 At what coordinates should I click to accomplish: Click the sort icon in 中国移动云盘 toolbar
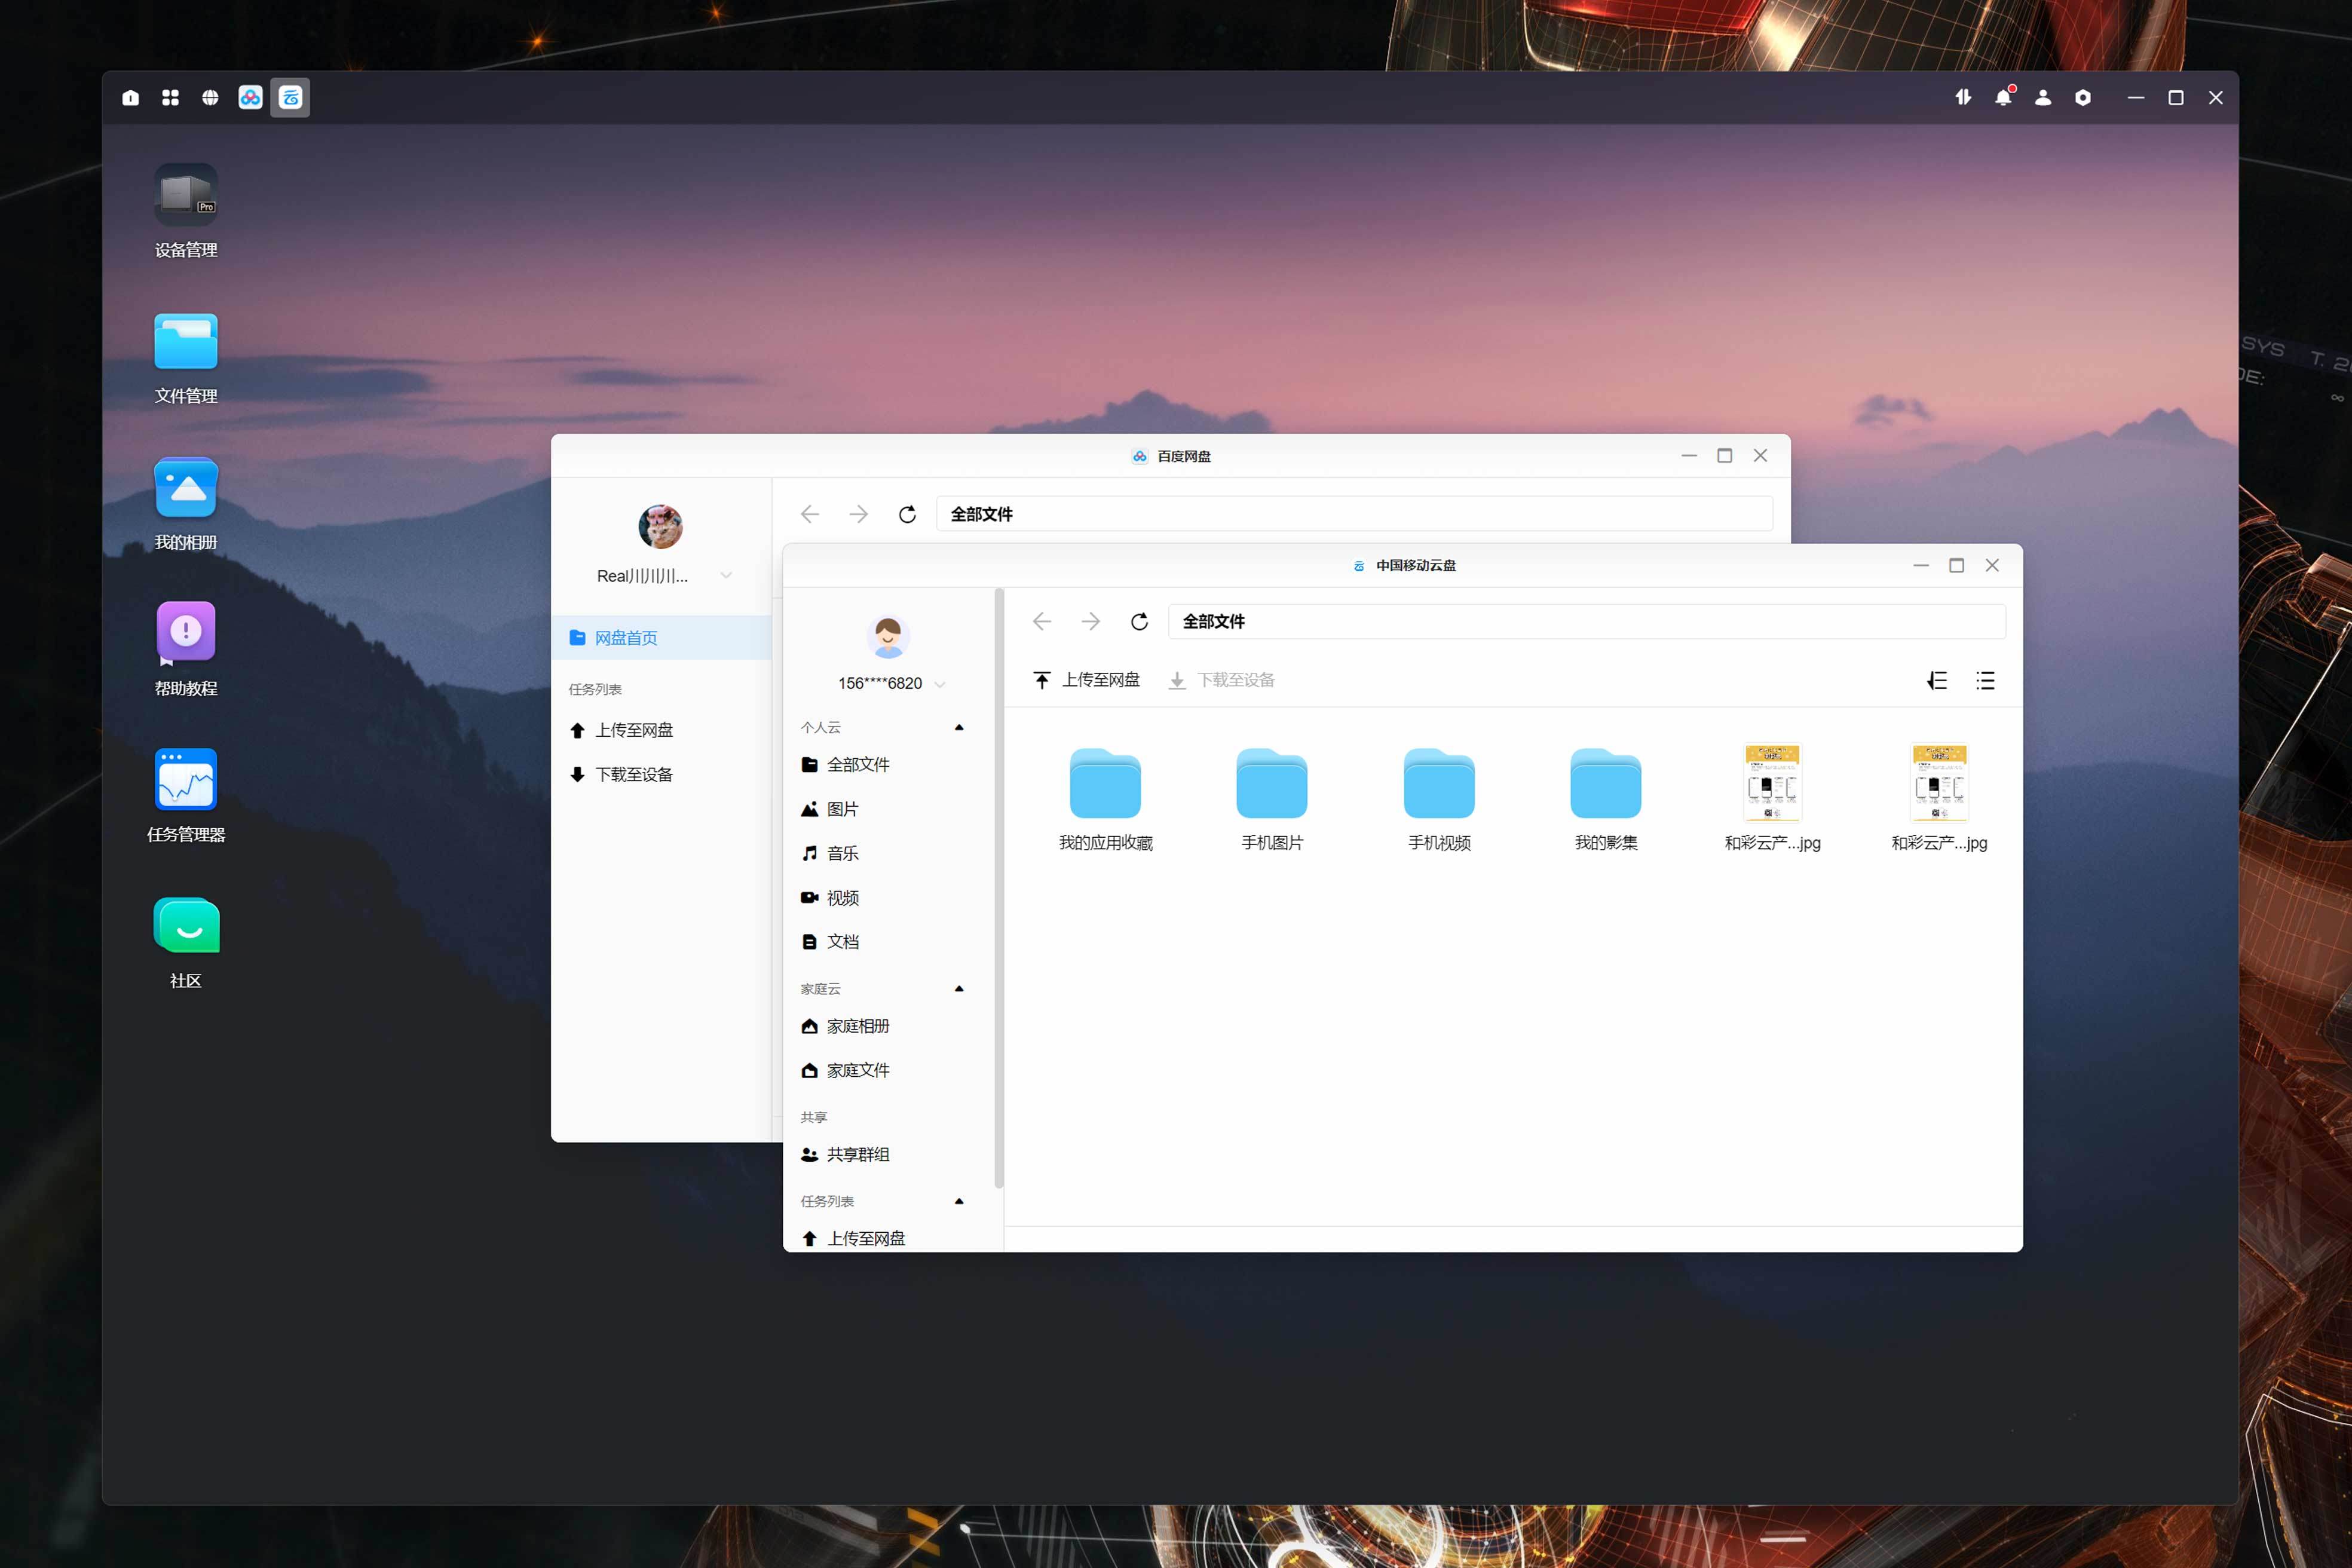coord(1937,681)
